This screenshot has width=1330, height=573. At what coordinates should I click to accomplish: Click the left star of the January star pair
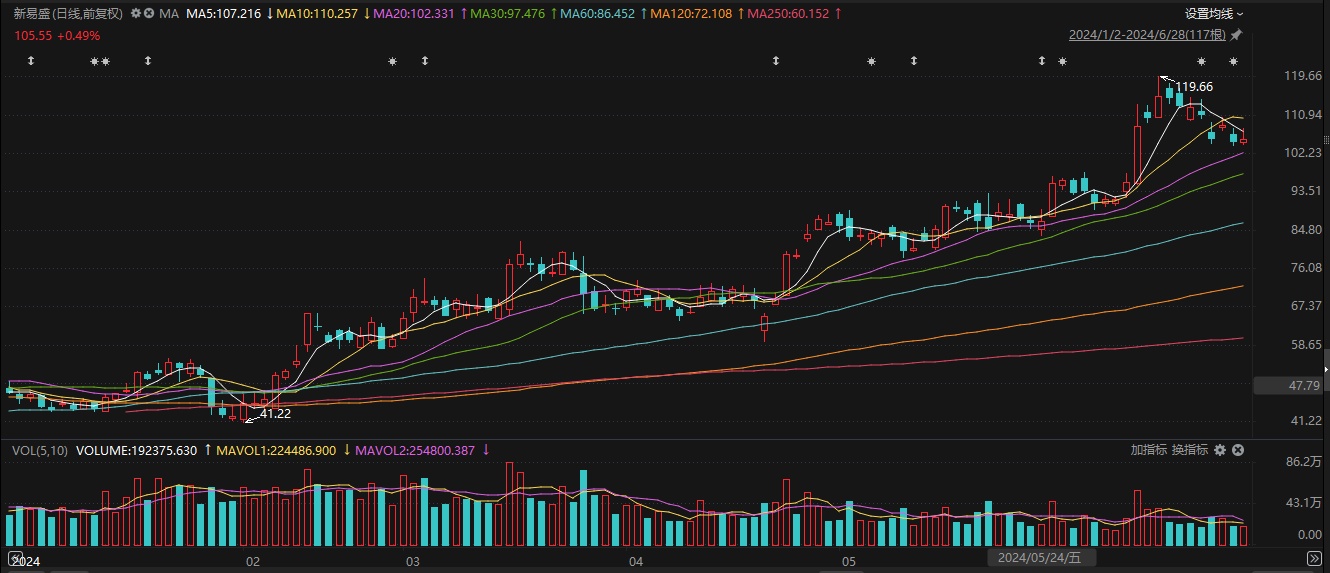pos(95,62)
